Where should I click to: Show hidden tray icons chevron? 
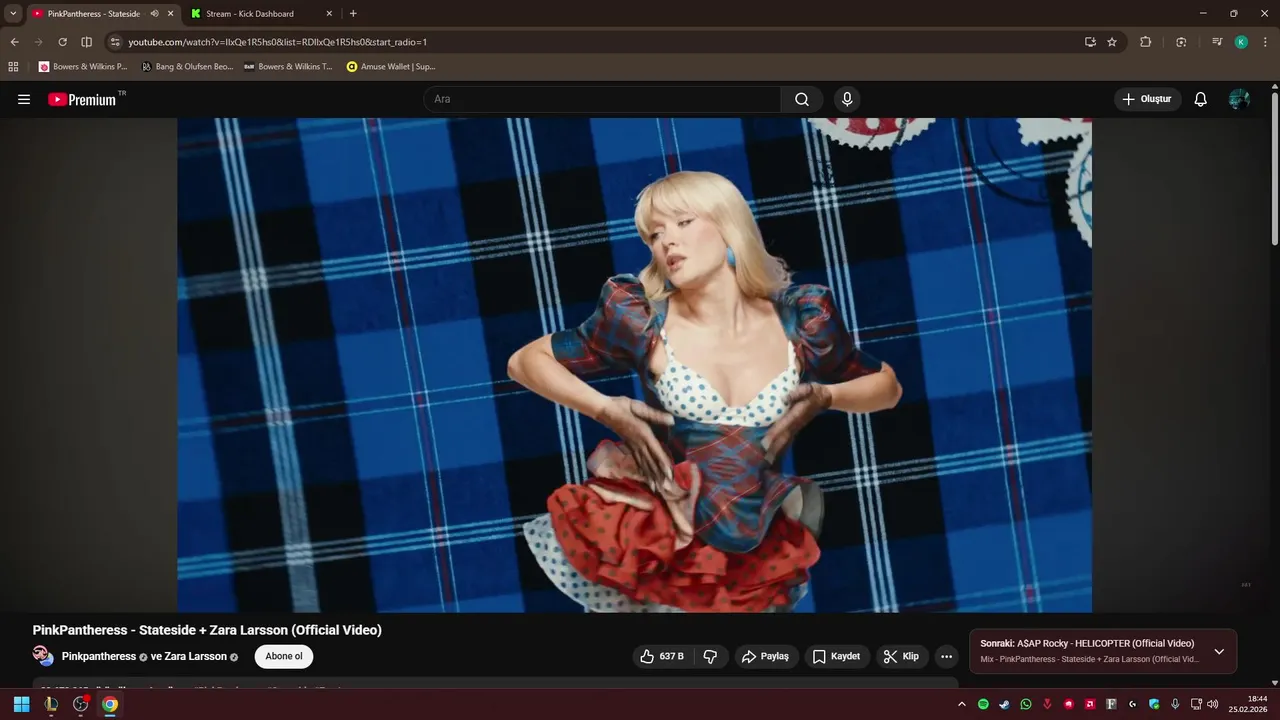962,704
